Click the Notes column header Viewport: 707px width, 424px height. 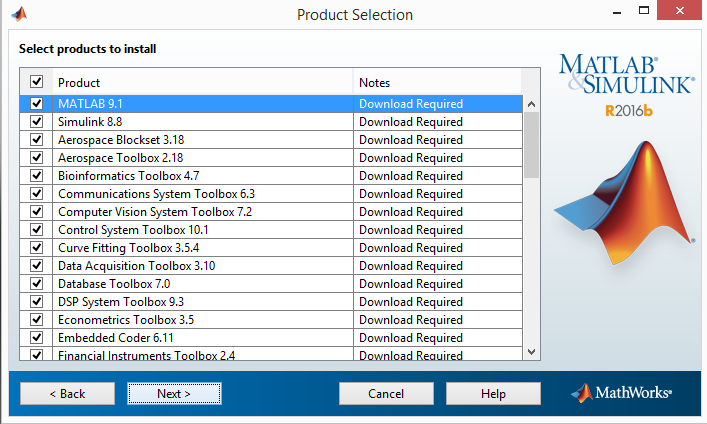pyautogui.click(x=436, y=82)
